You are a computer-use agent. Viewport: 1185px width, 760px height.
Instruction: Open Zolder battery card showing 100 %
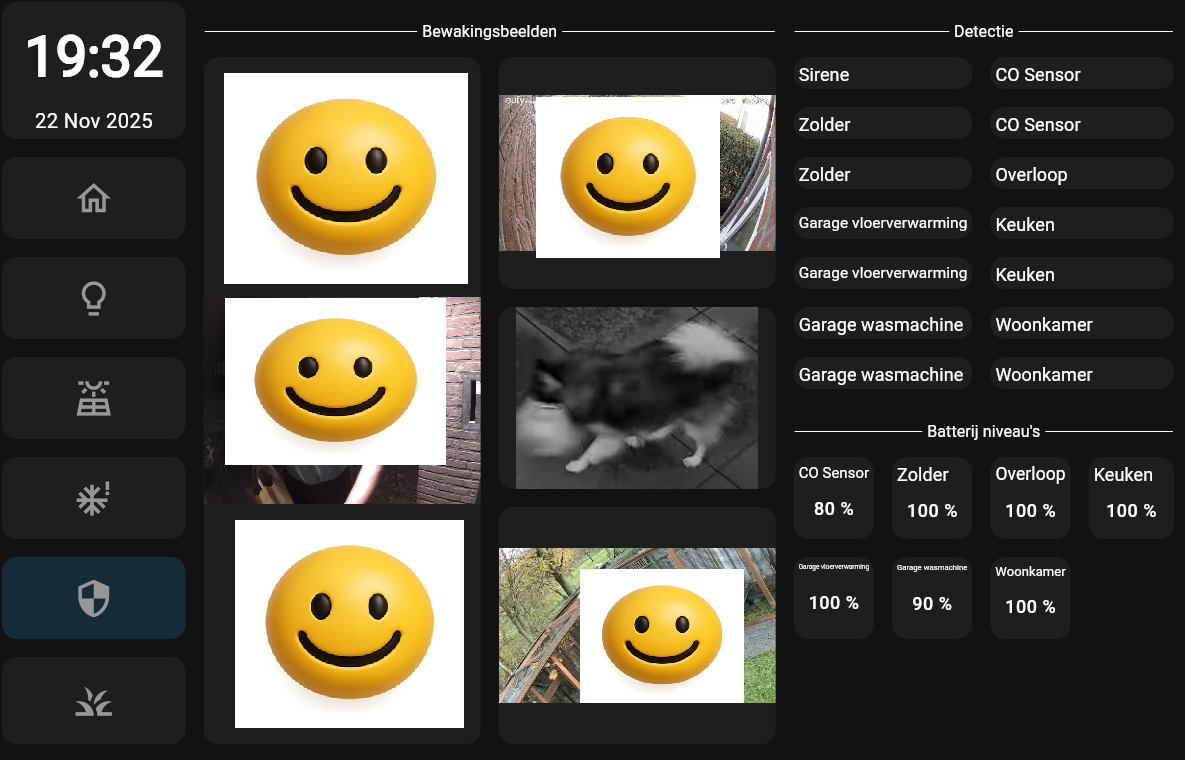tap(932, 497)
